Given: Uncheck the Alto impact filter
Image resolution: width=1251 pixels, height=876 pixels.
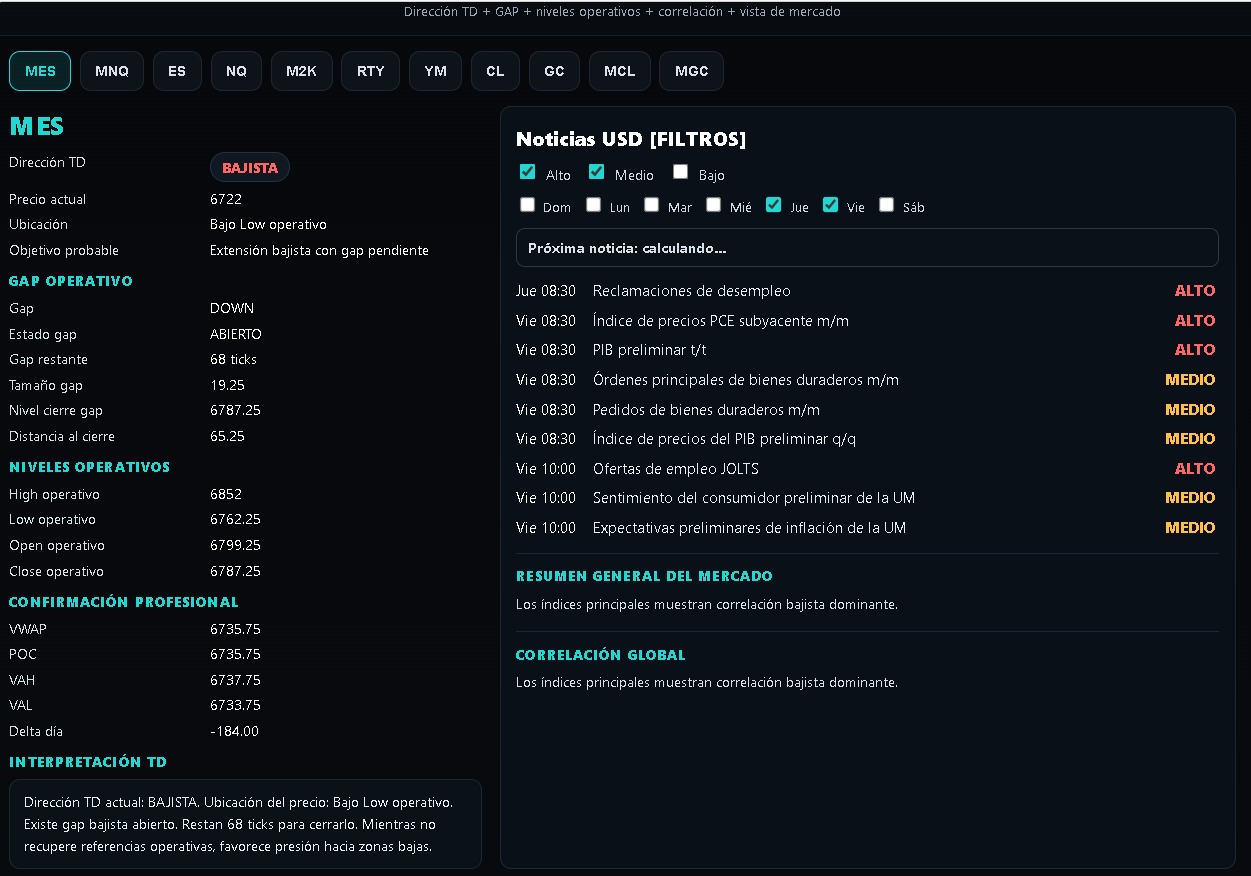Looking at the screenshot, I should (x=528, y=172).
